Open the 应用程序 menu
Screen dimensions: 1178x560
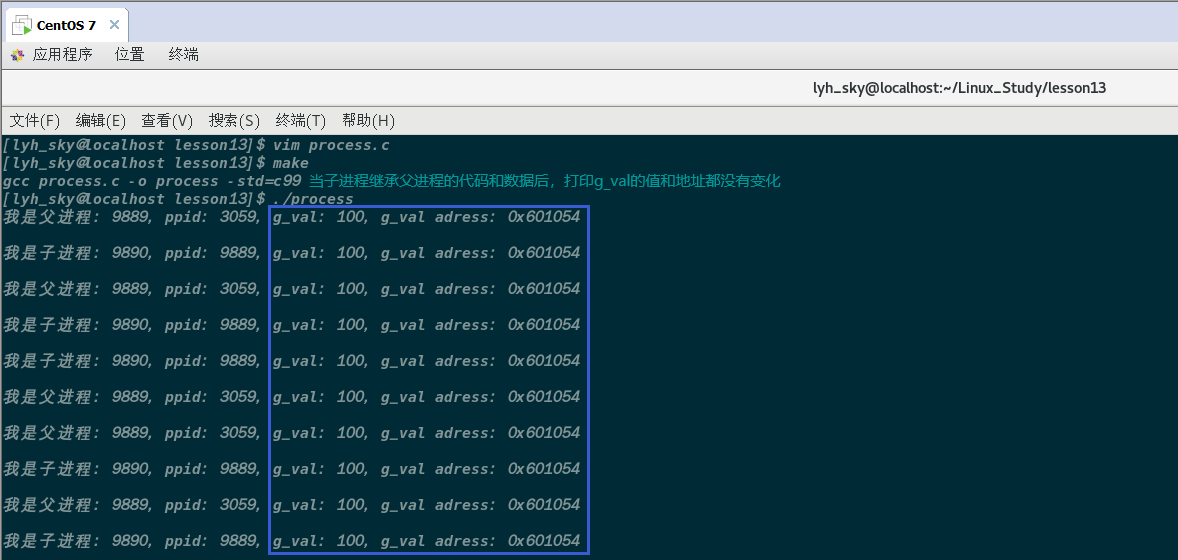(x=62, y=55)
